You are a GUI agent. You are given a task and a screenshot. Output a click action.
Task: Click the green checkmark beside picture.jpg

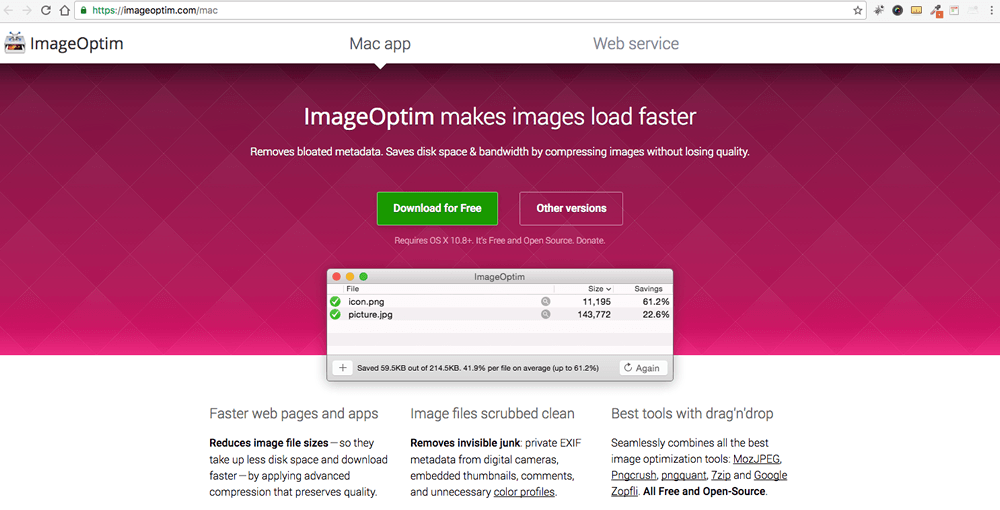coord(335,314)
